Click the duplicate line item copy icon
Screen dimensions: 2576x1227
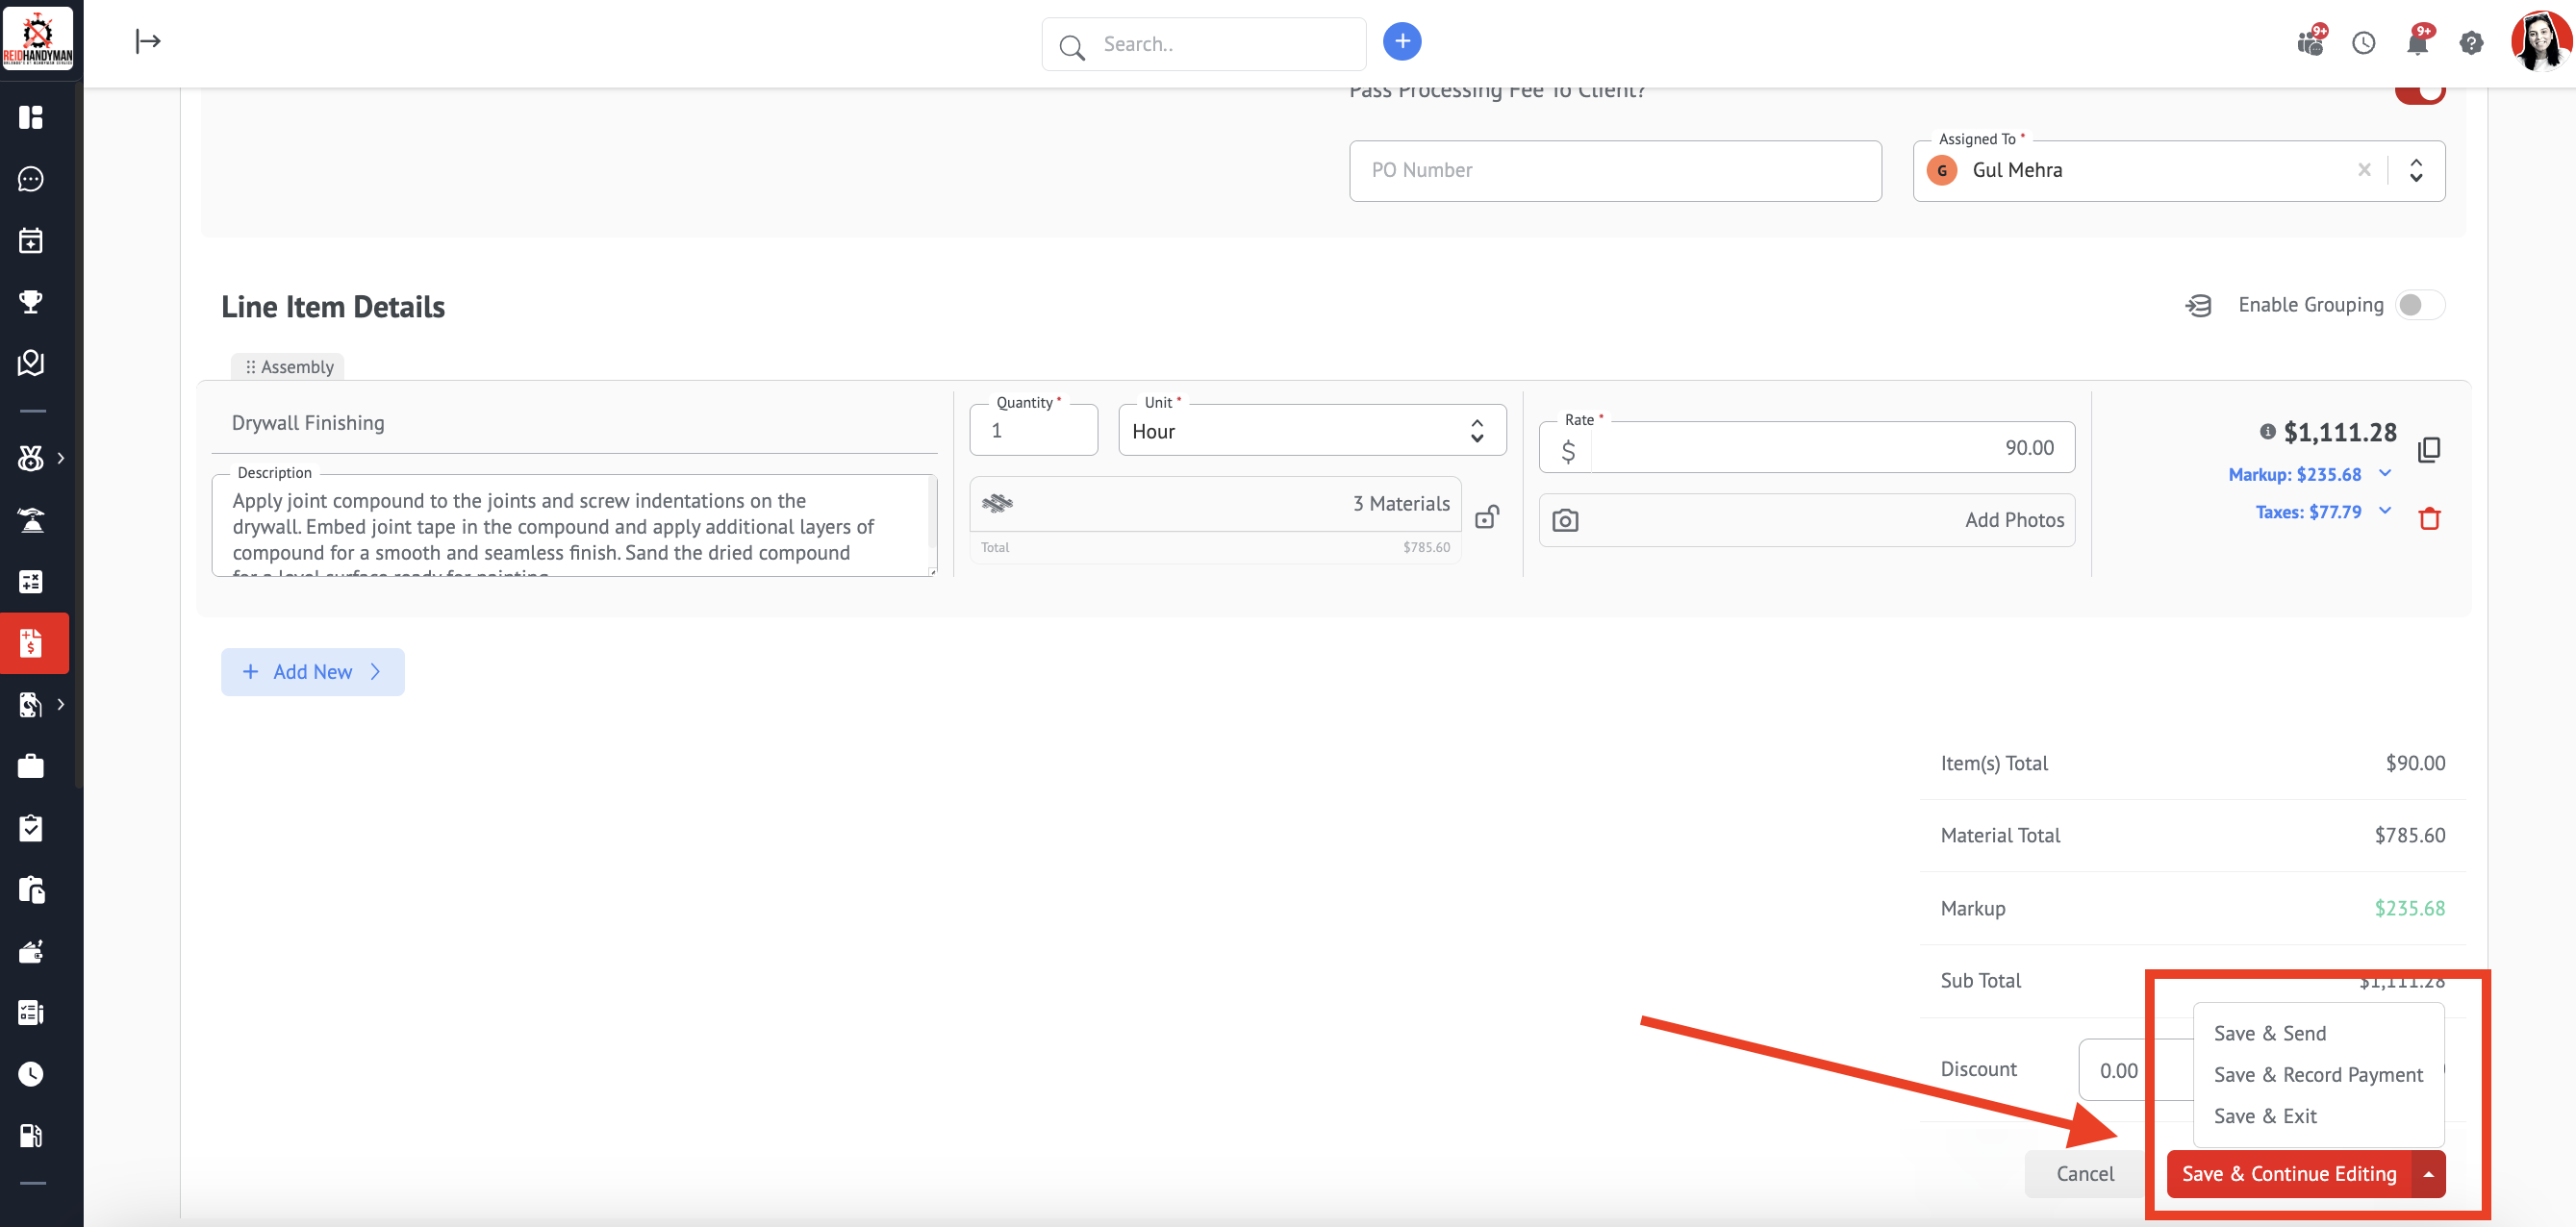coord(2428,449)
